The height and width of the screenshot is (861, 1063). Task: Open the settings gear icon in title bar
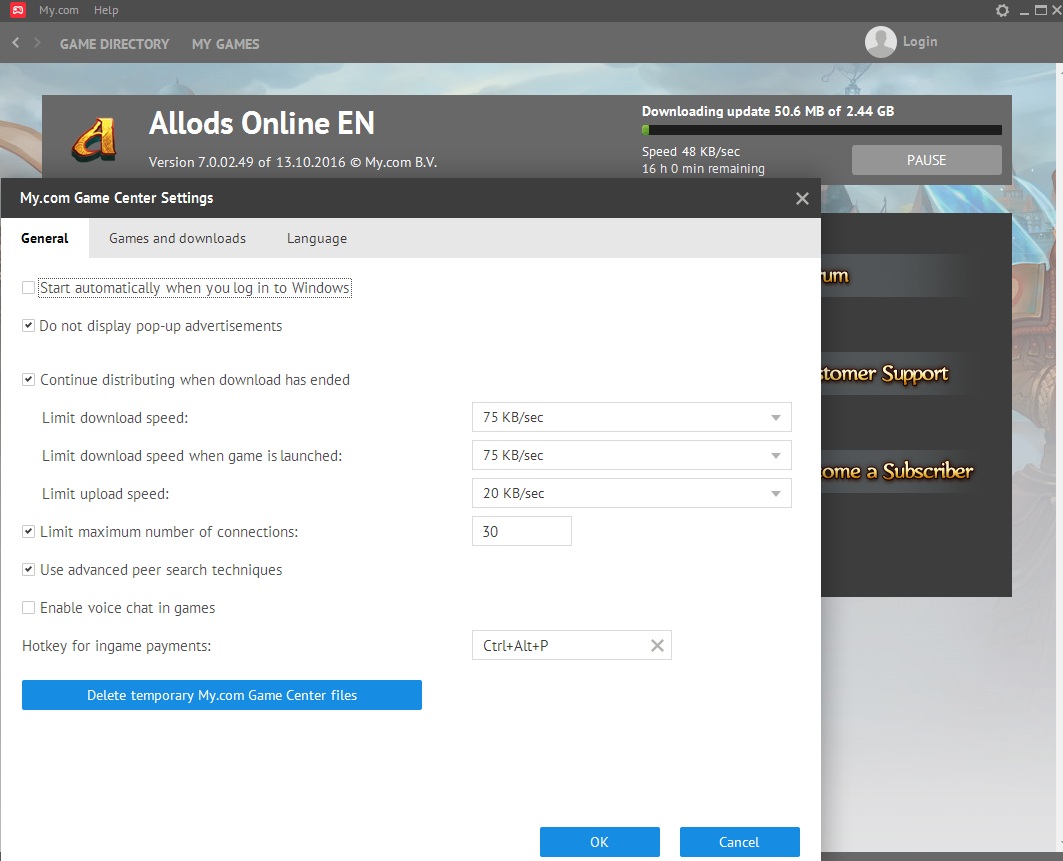(1002, 10)
